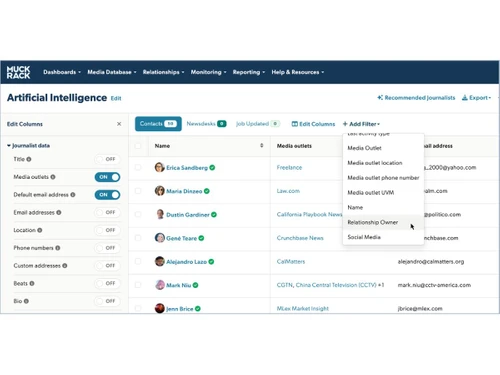Click info icon next to Bio
Image resolution: width=500 pixels, height=375 pixels.
click(x=26, y=301)
